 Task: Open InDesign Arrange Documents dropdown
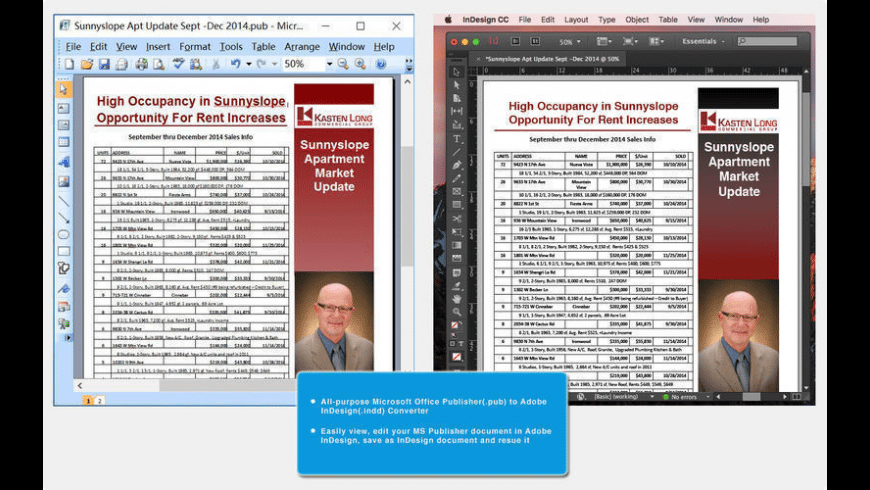[656, 41]
